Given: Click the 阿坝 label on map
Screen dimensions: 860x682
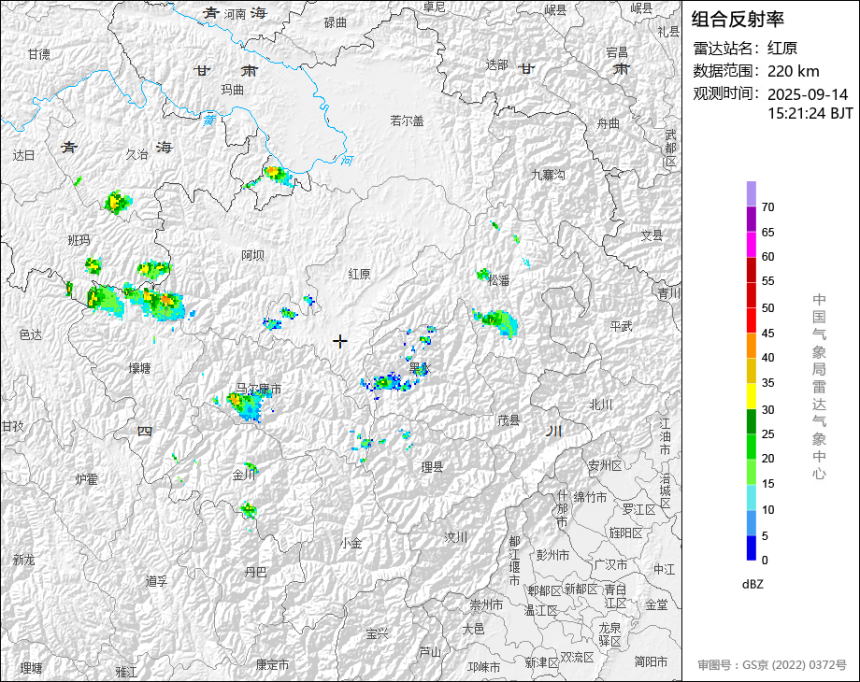Looking at the screenshot, I should tap(253, 255).
